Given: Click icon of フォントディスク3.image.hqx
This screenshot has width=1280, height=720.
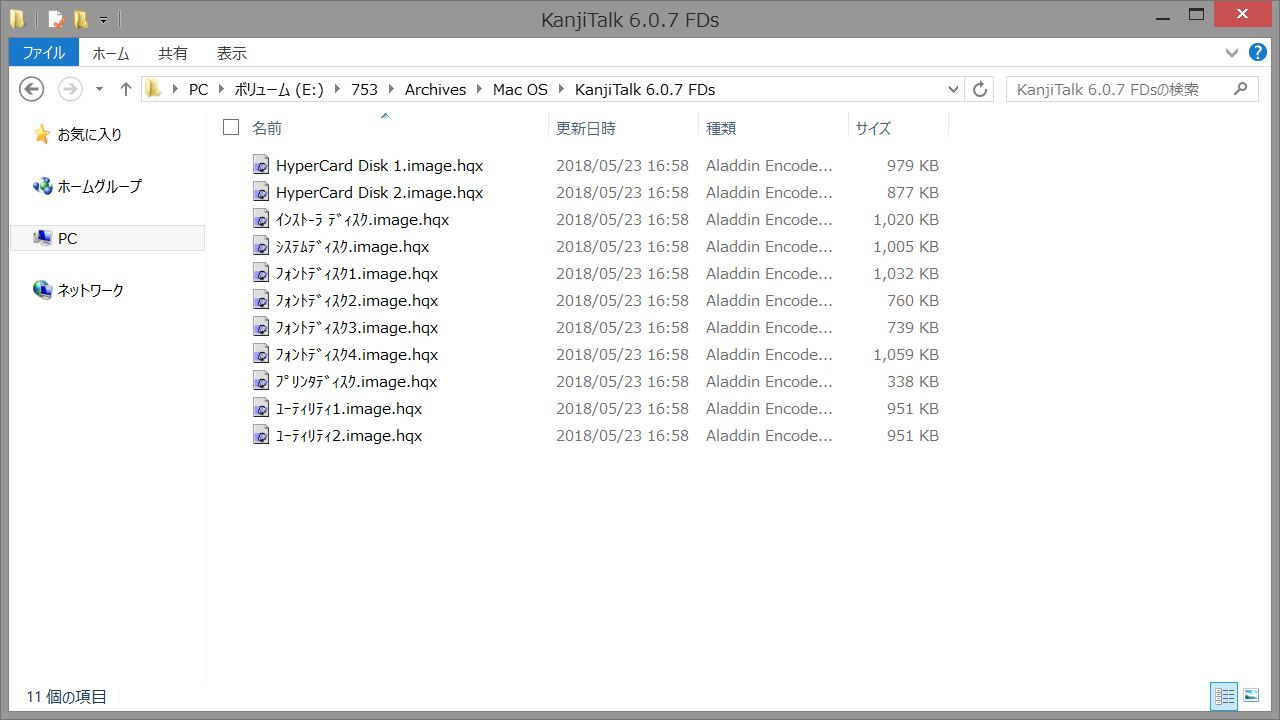Looking at the screenshot, I should coord(261,327).
